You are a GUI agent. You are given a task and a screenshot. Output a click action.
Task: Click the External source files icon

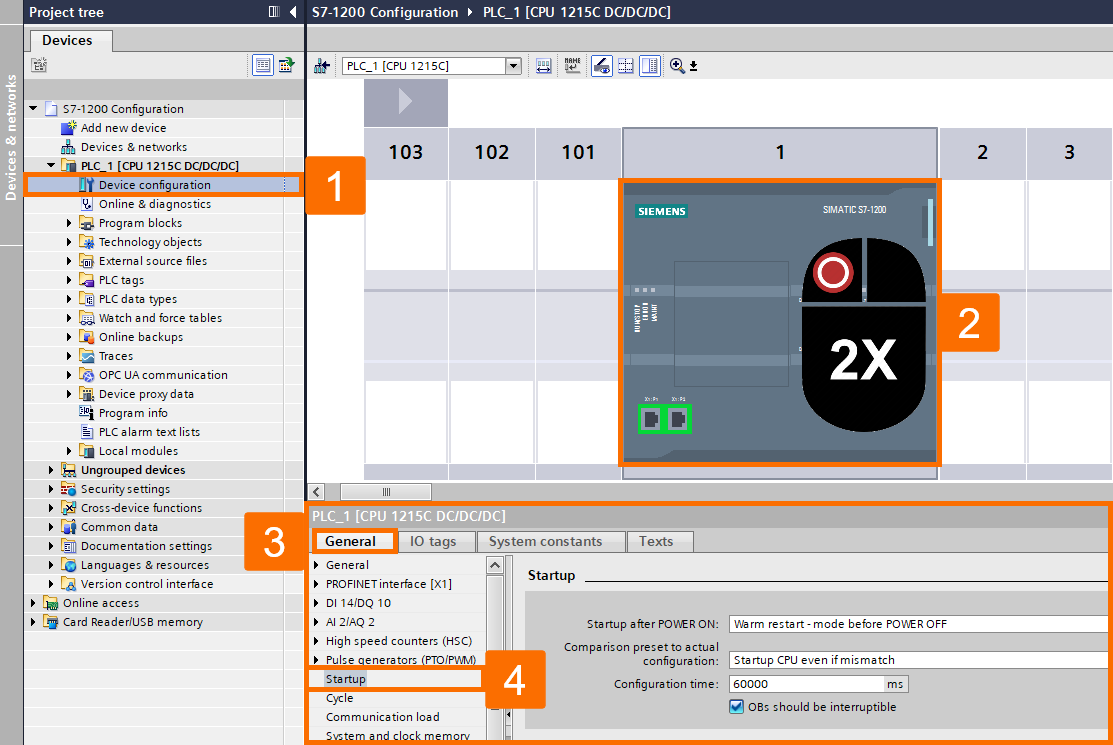[87, 261]
